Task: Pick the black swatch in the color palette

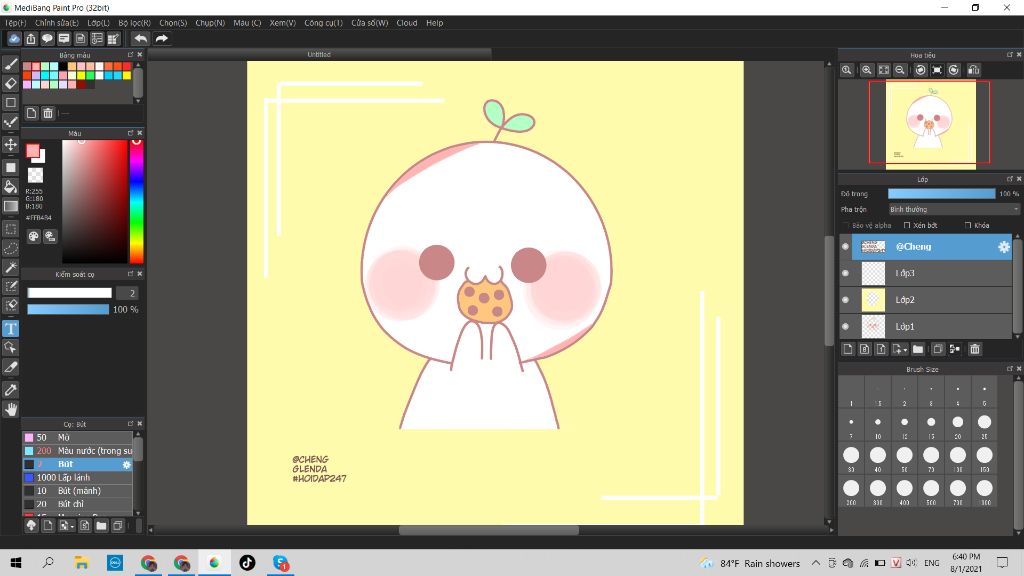Action: 63,67
